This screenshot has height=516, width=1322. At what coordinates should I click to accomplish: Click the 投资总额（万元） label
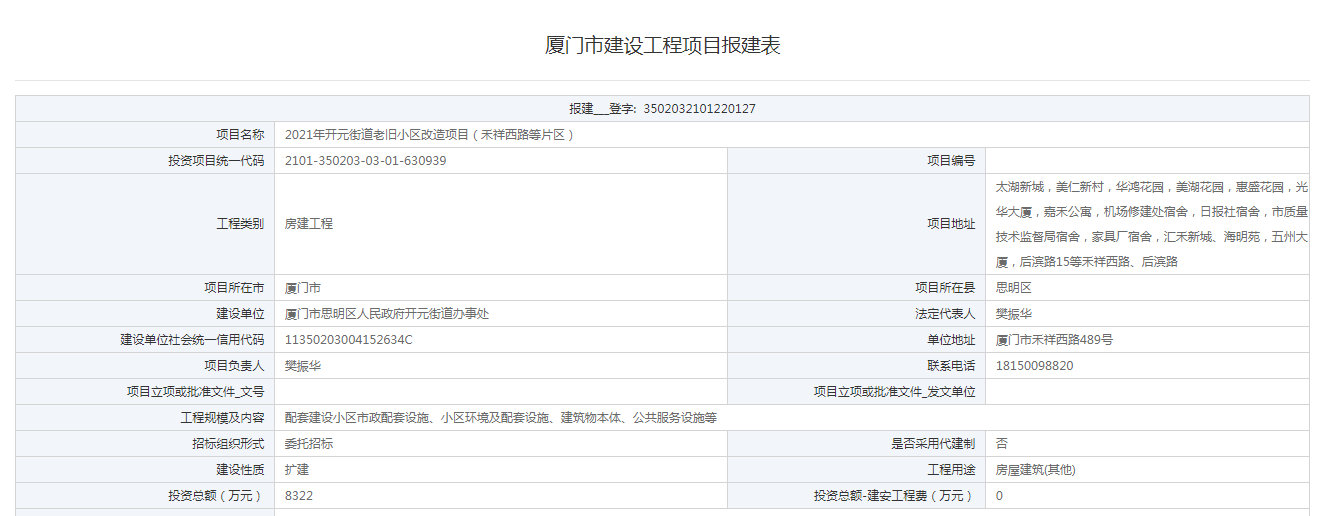[x=216, y=495]
